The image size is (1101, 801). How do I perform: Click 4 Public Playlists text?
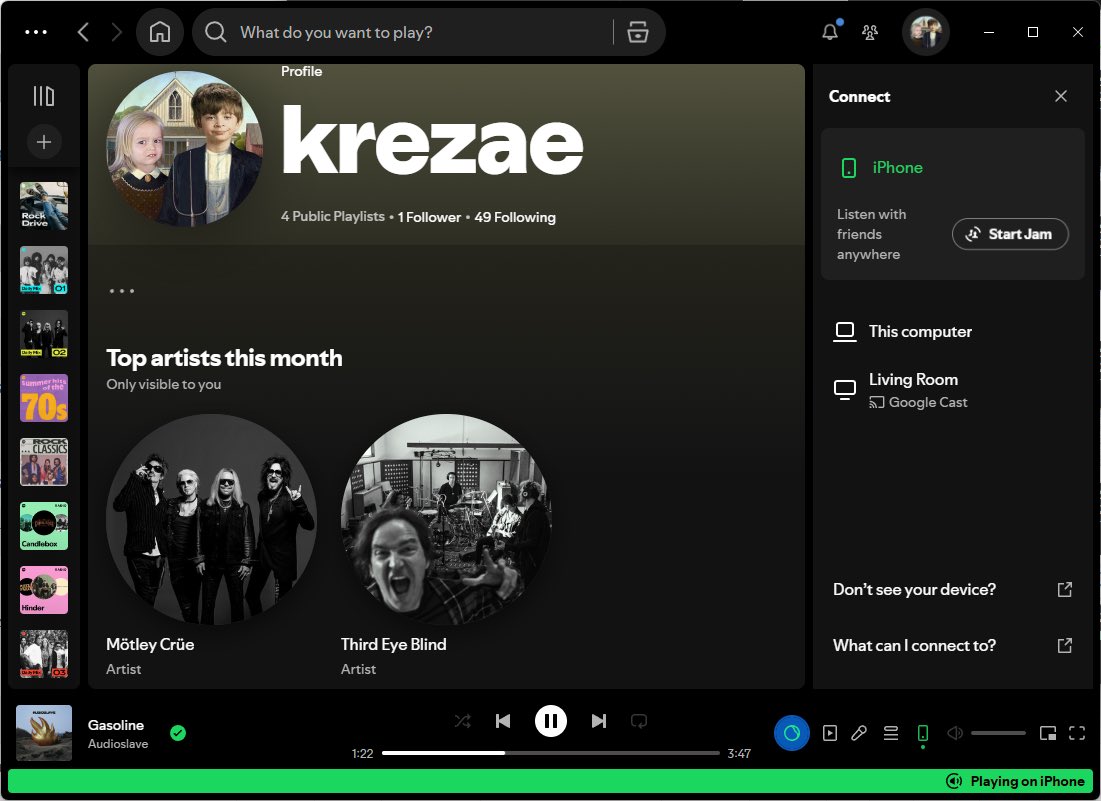pos(333,217)
